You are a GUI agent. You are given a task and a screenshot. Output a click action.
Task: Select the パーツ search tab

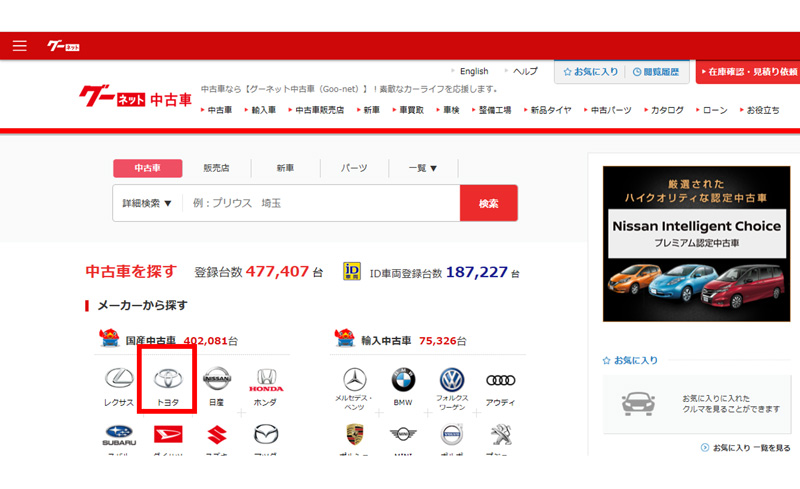(354, 168)
